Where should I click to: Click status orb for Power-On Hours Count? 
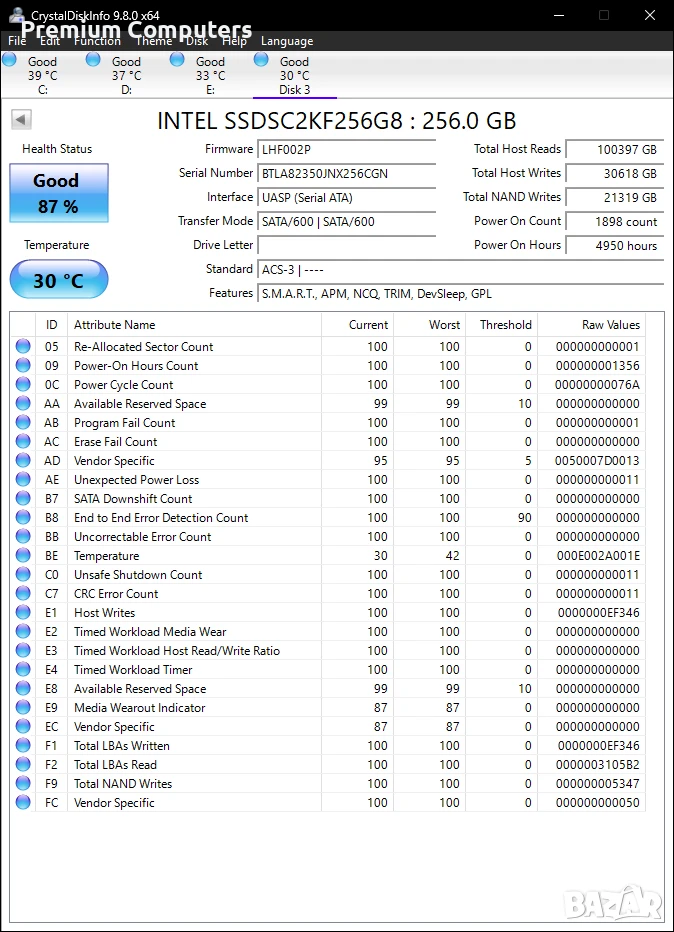point(23,365)
